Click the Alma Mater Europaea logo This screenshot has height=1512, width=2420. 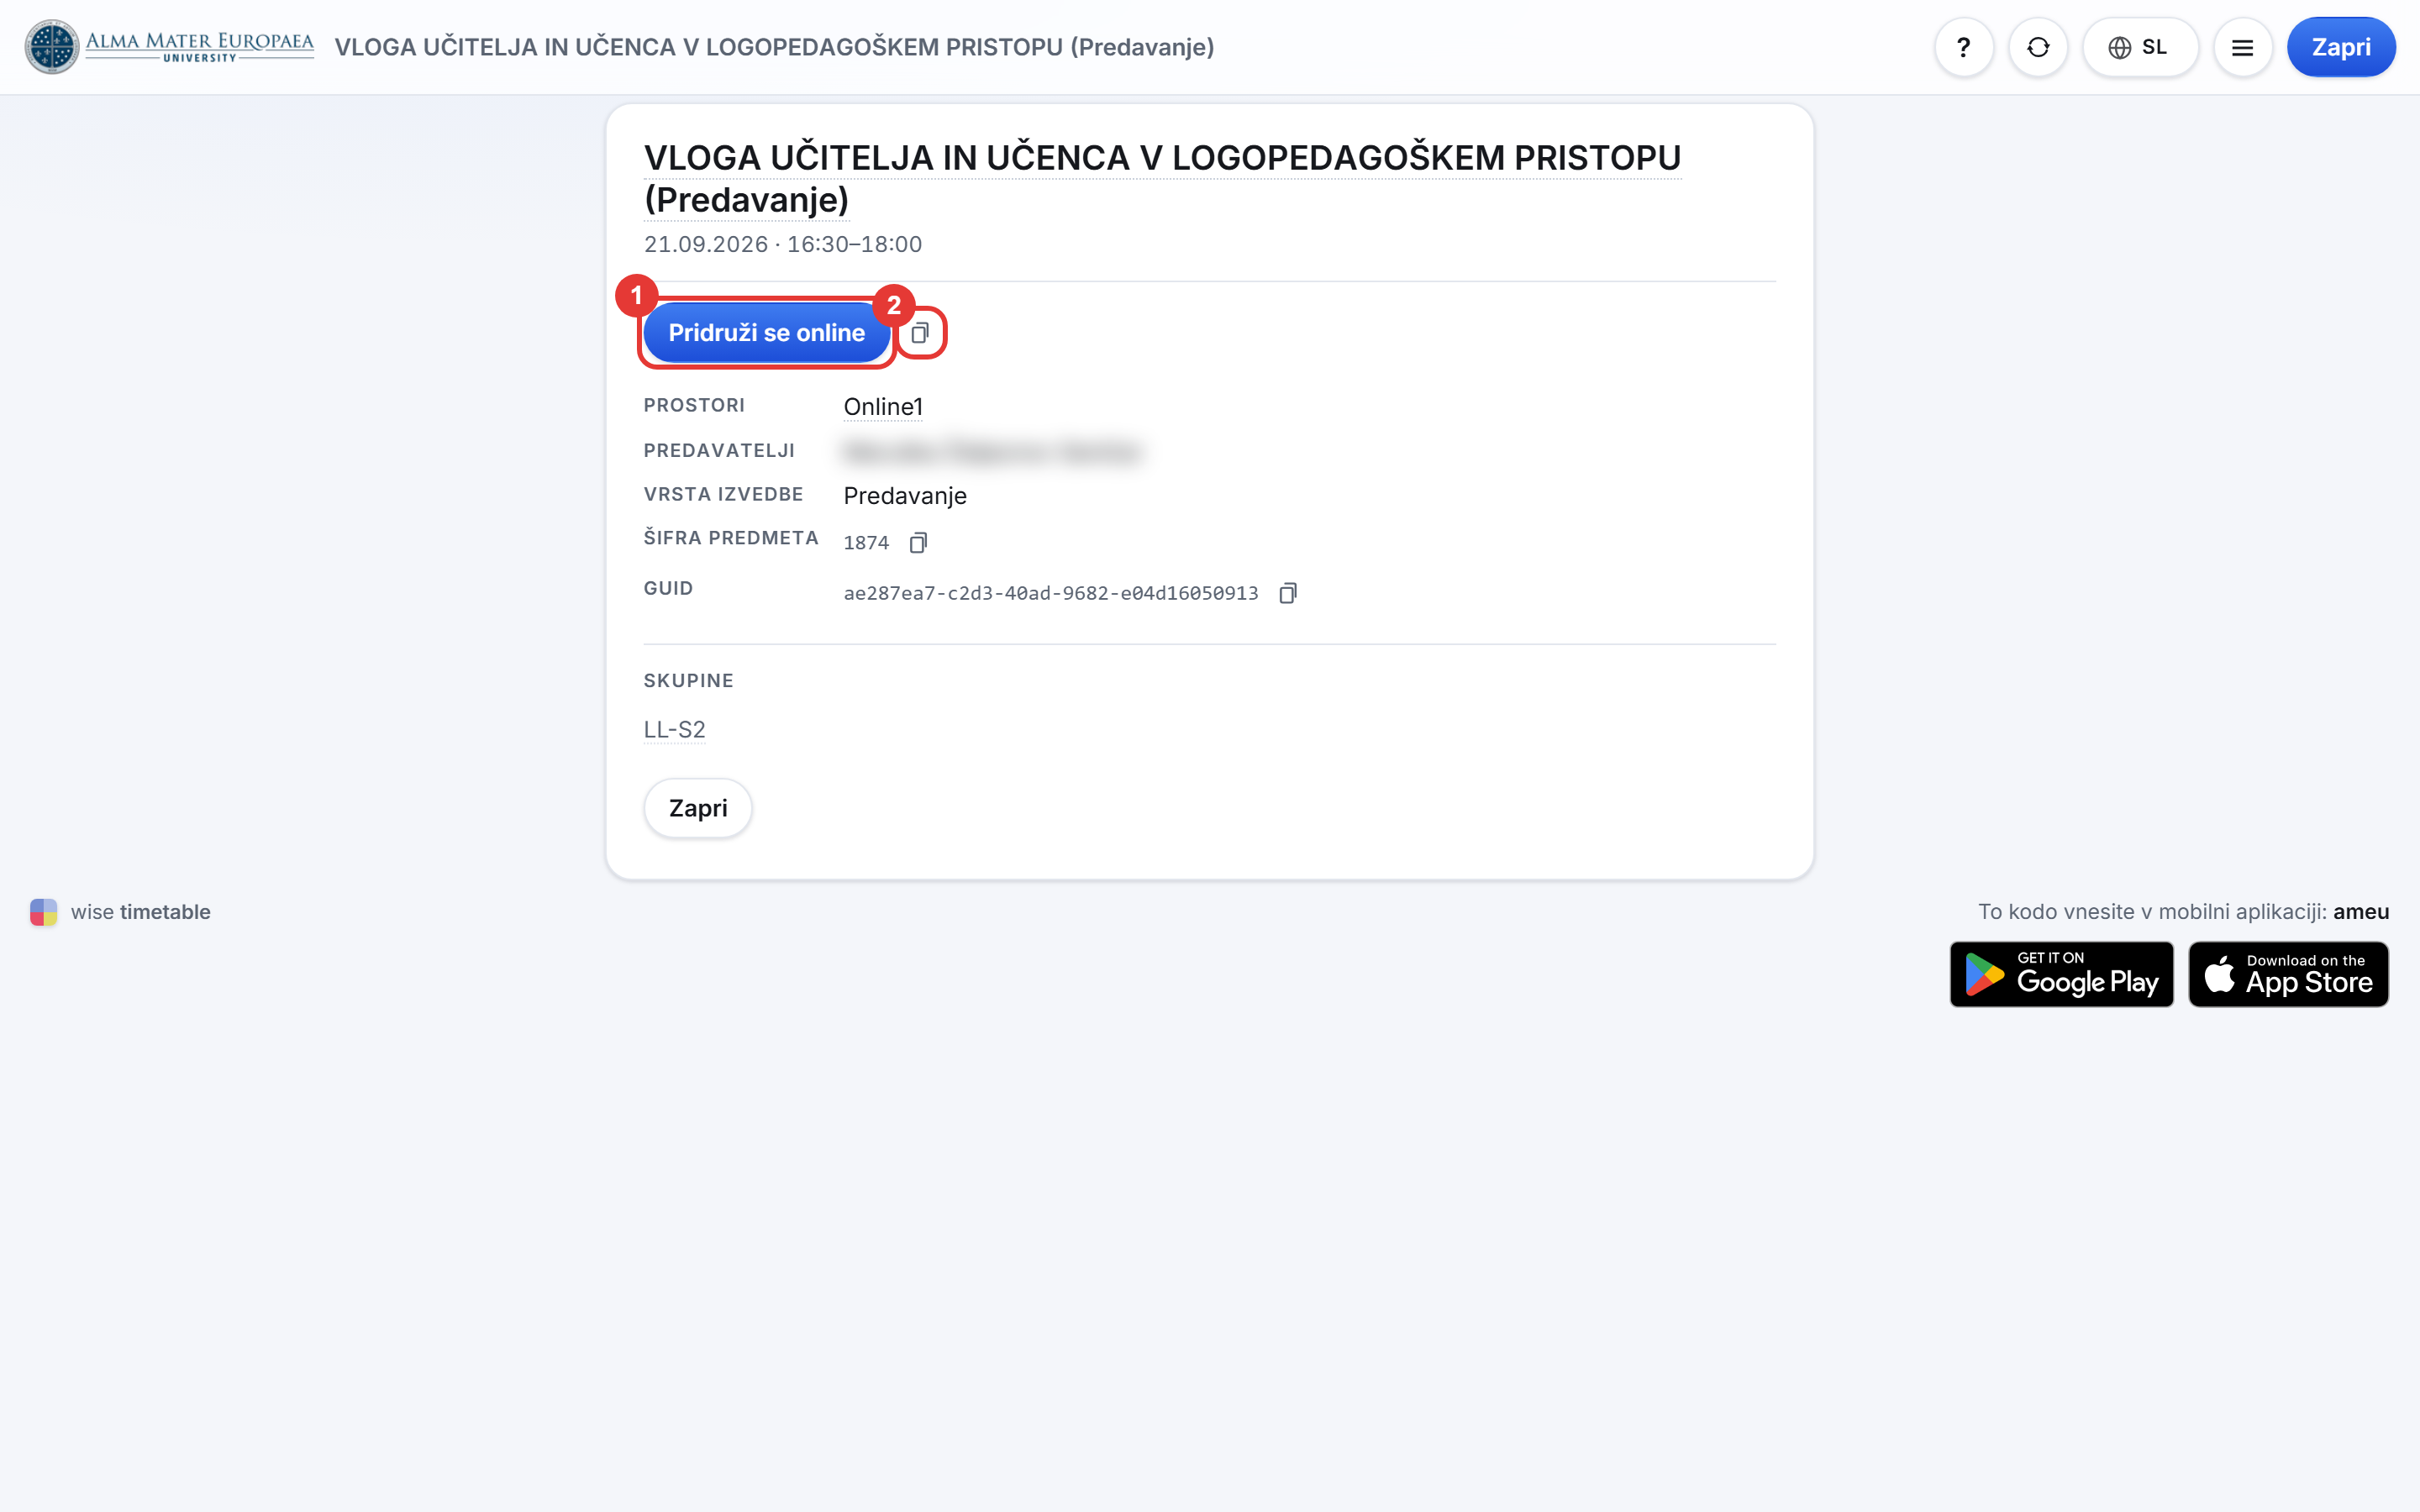tap(169, 47)
